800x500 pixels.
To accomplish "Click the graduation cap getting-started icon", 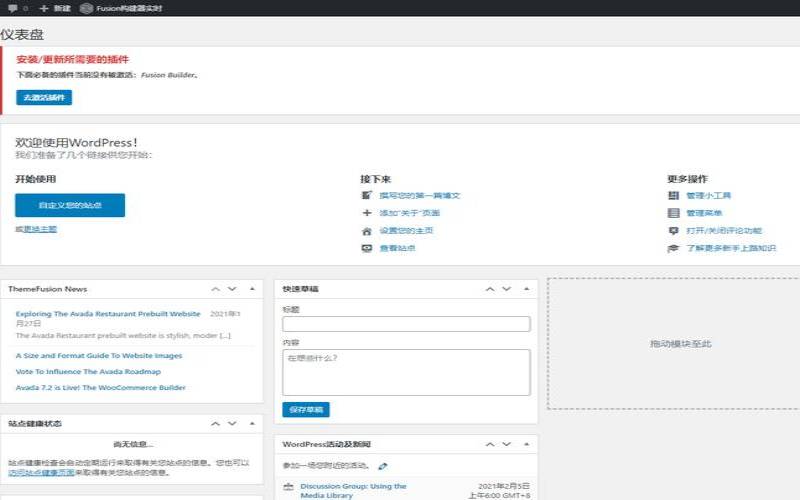I will click(x=673, y=248).
